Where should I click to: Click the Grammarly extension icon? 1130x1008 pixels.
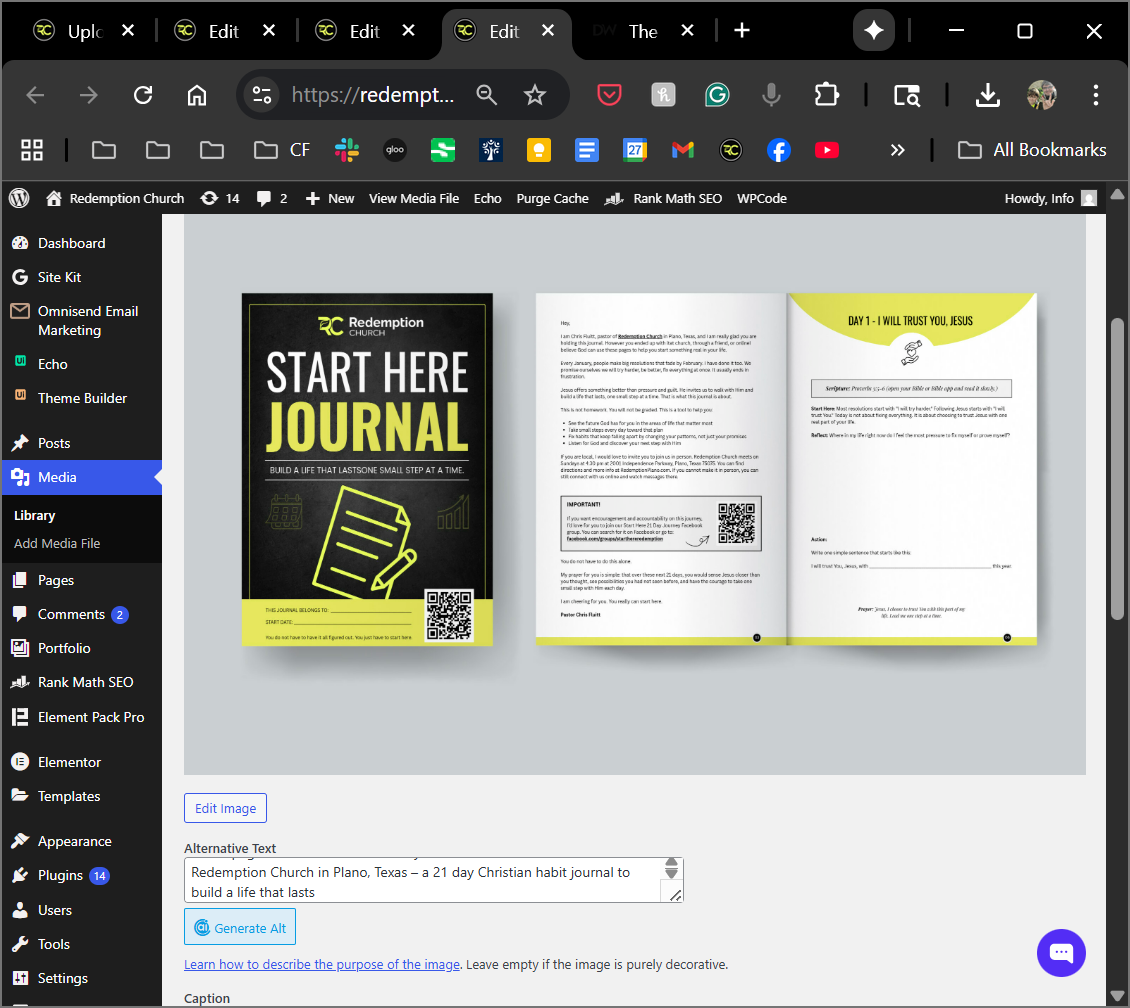click(x=717, y=95)
